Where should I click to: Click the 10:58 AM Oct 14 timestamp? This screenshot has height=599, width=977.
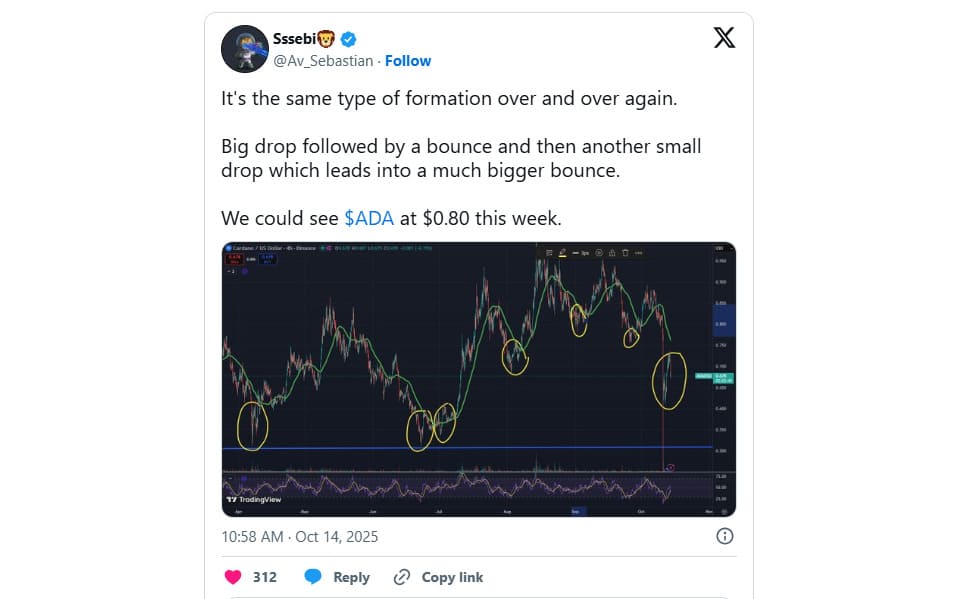point(299,536)
